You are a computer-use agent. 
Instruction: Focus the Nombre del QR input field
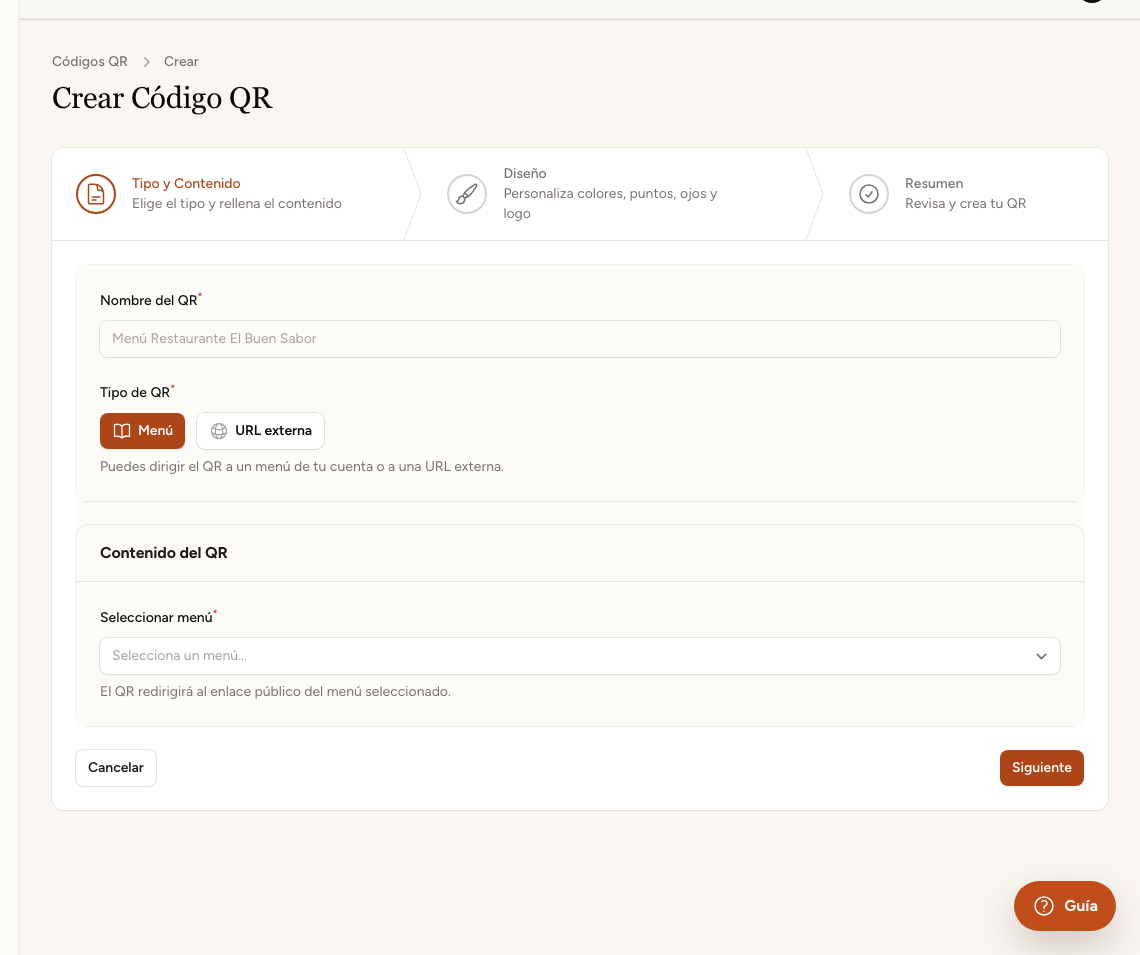pyautogui.click(x=579, y=339)
